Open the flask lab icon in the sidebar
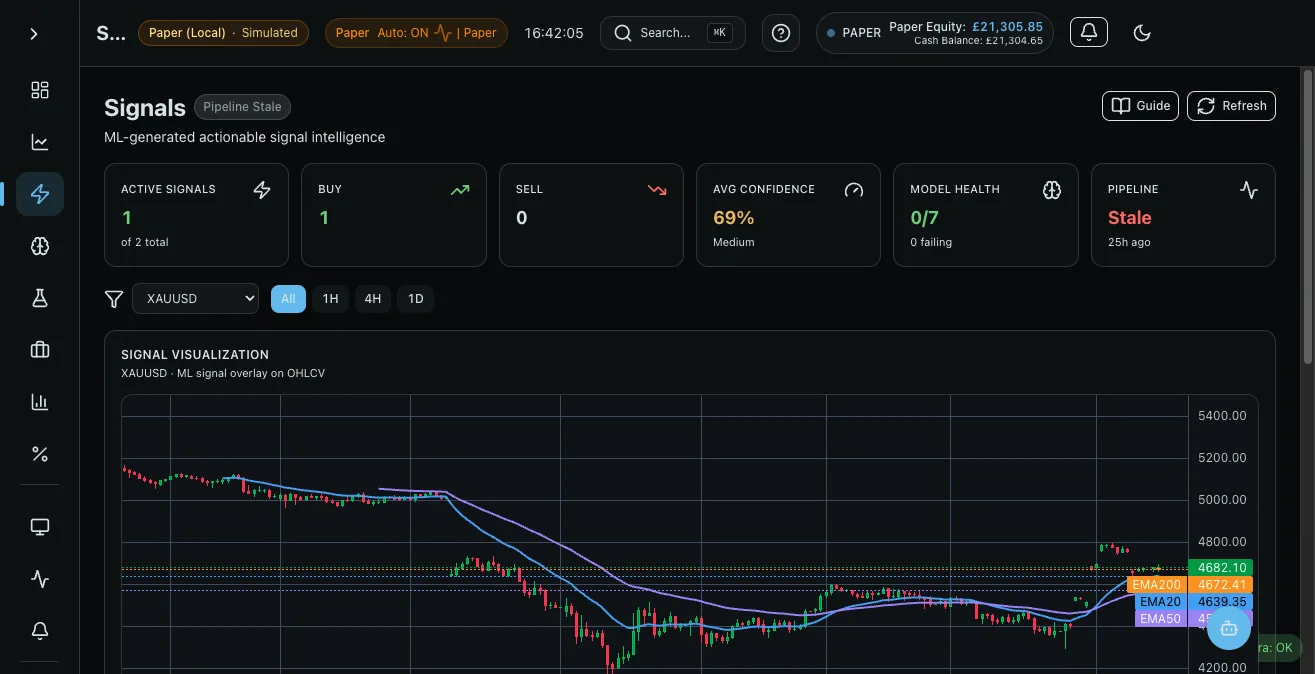The width and height of the screenshot is (1315, 674). [40, 298]
